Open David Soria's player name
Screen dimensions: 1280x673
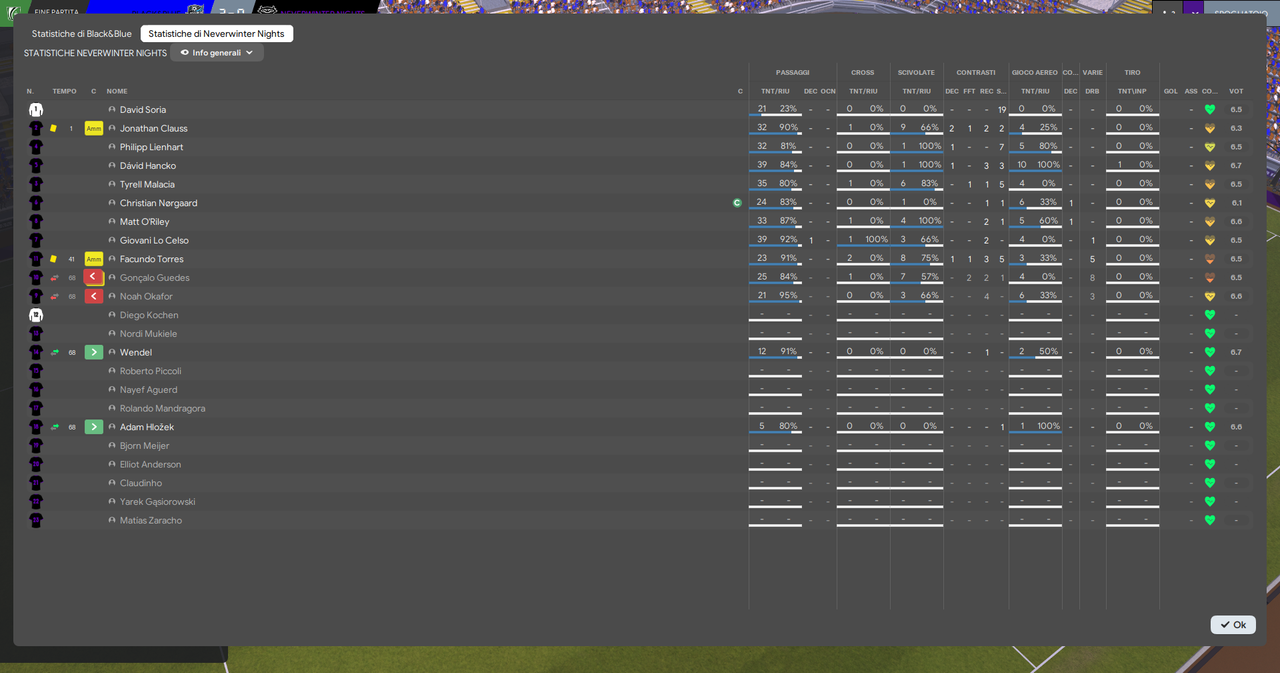pyautogui.click(x=143, y=110)
